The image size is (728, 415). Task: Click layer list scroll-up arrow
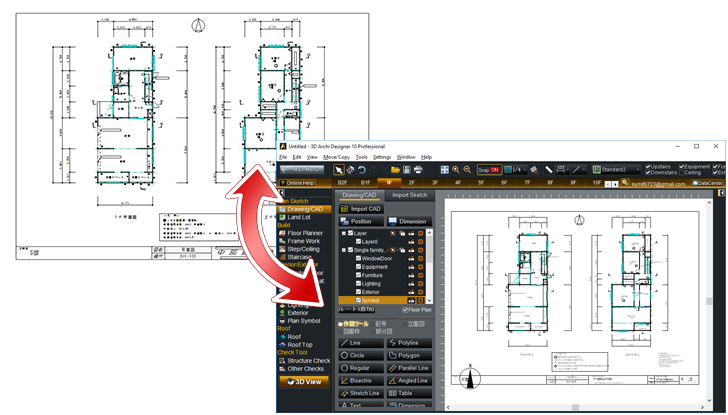[x=429, y=233]
